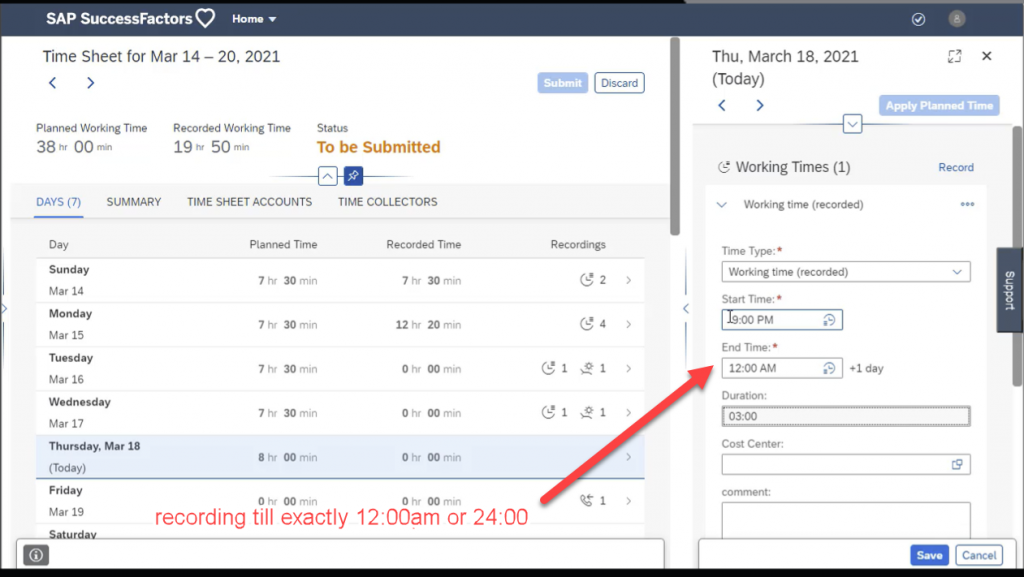Open the Support side tab
This screenshot has width=1024, height=577.
[1010, 290]
